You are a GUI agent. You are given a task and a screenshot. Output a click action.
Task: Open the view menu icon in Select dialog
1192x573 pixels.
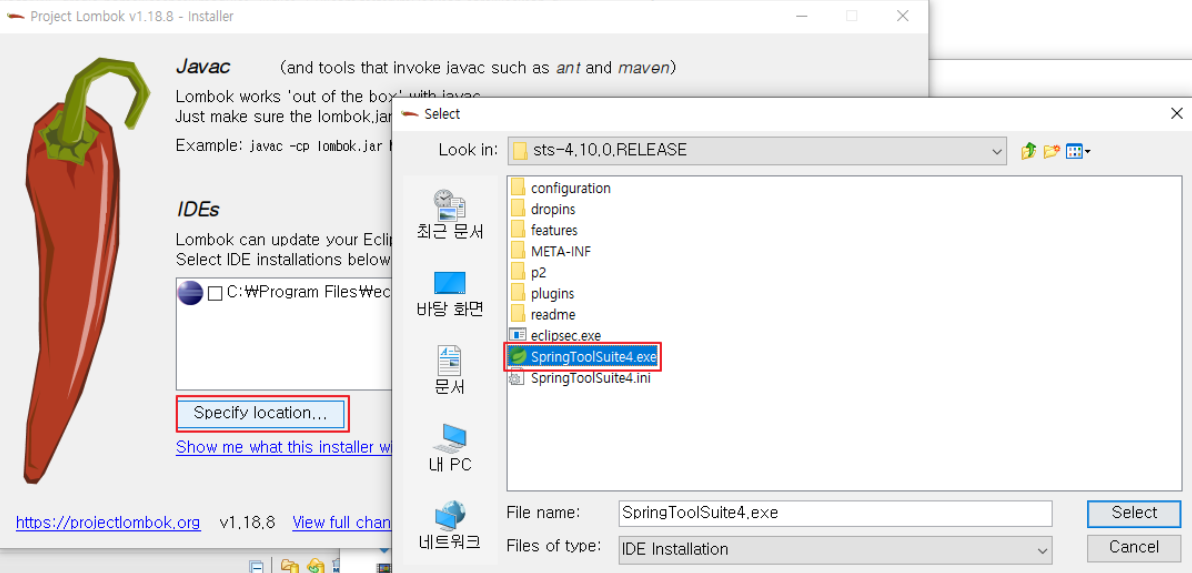(x=1078, y=150)
